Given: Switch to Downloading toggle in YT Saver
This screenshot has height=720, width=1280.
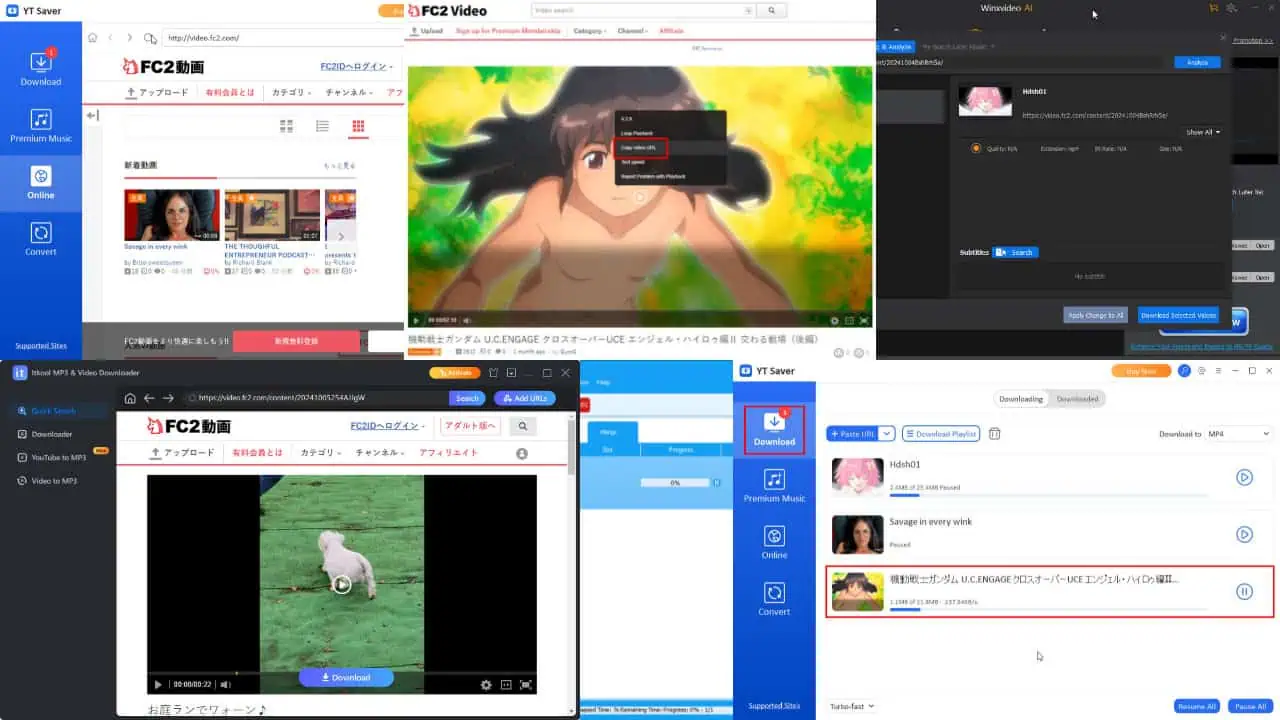Looking at the screenshot, I should point(1021,399).
